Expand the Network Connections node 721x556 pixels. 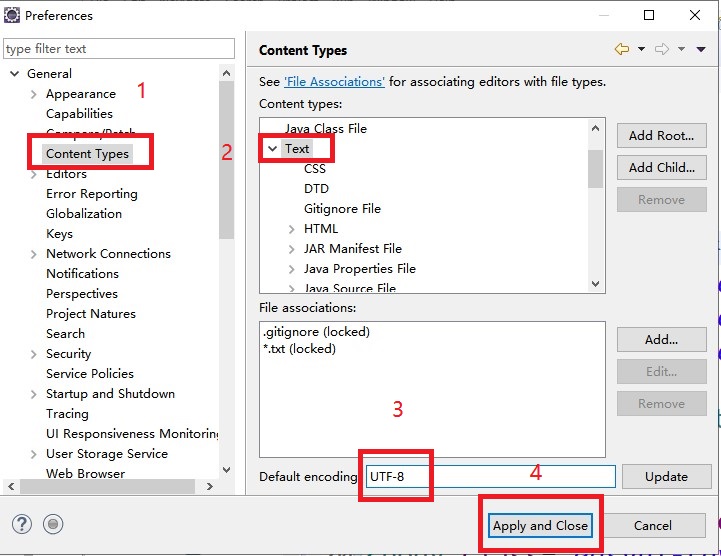click(x=33, y=254)
